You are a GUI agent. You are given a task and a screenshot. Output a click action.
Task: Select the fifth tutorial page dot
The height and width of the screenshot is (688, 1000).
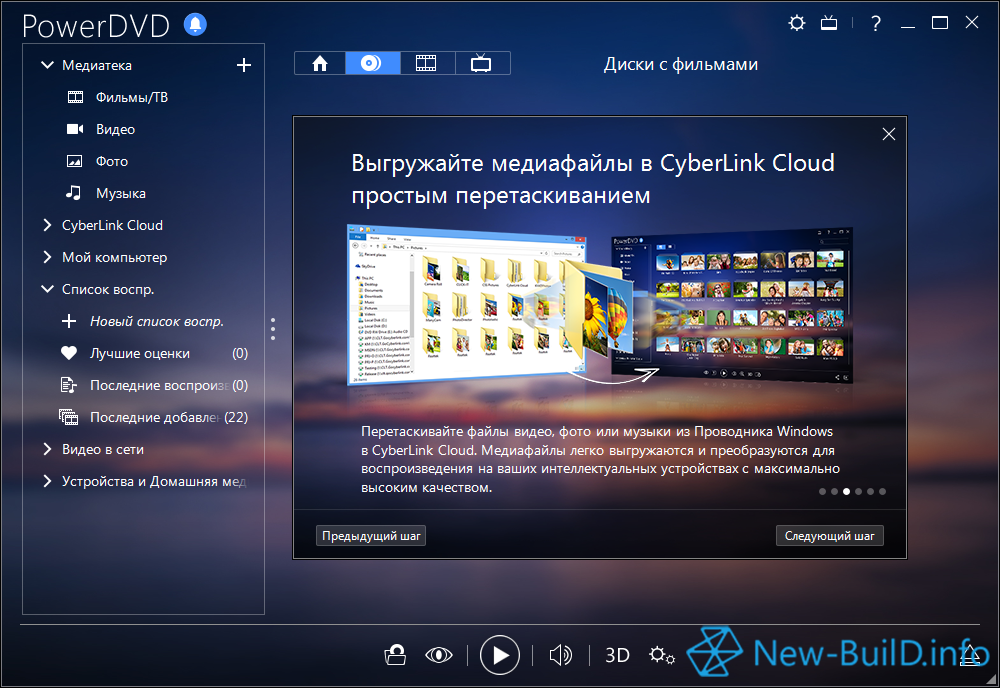click(x=871, y=492)
